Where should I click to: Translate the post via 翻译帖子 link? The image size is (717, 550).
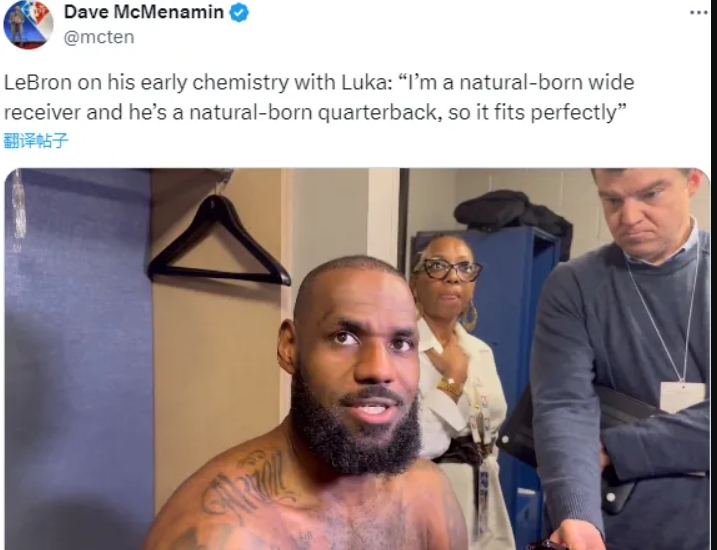pos(36,140)
